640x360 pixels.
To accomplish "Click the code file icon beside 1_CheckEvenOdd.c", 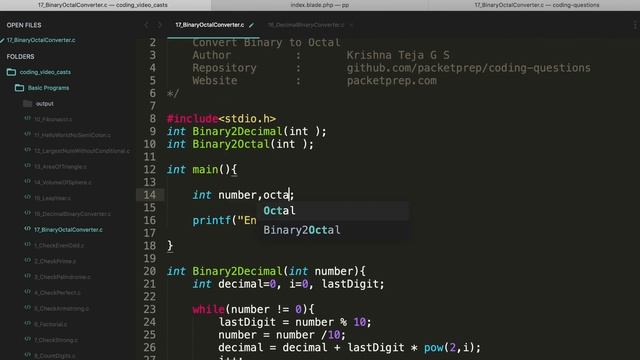I will (27, 244).
